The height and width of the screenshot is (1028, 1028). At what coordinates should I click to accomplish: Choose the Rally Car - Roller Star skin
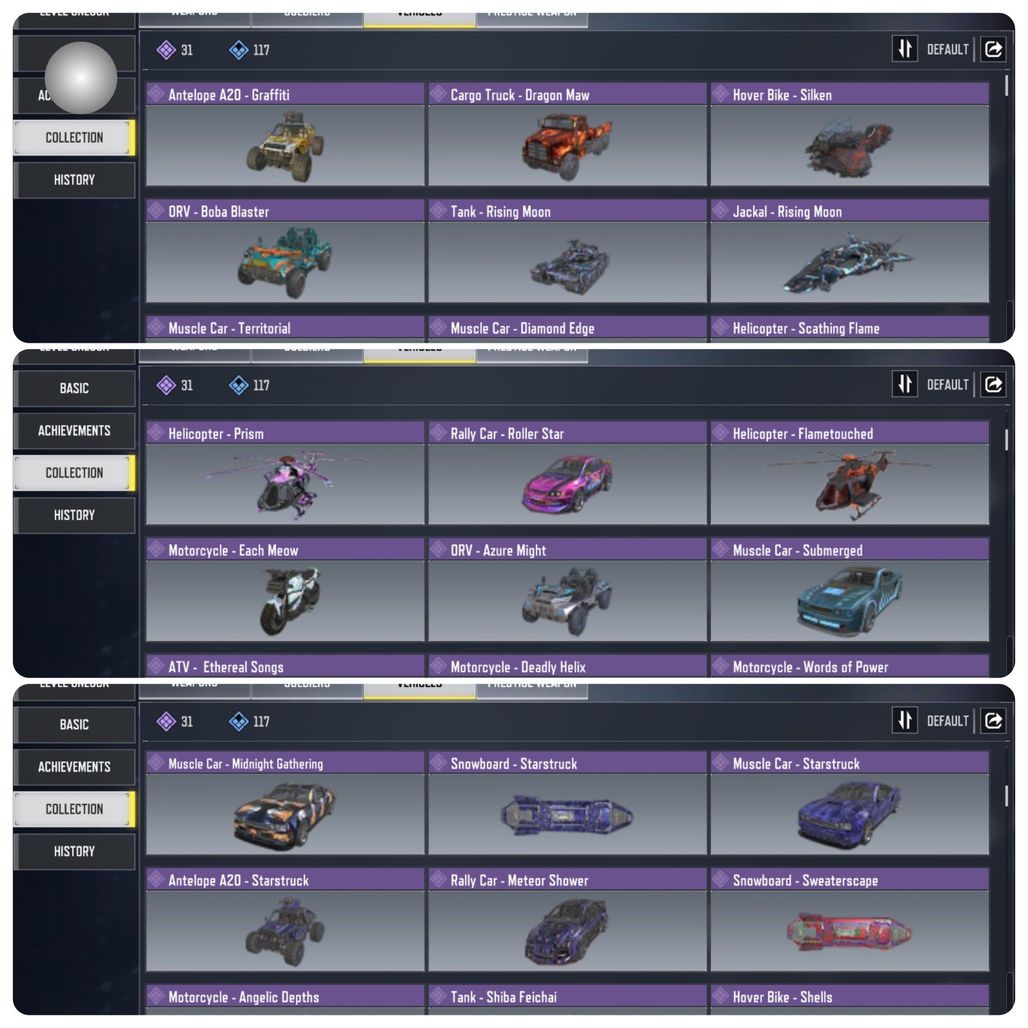click(x=567, y=473)
